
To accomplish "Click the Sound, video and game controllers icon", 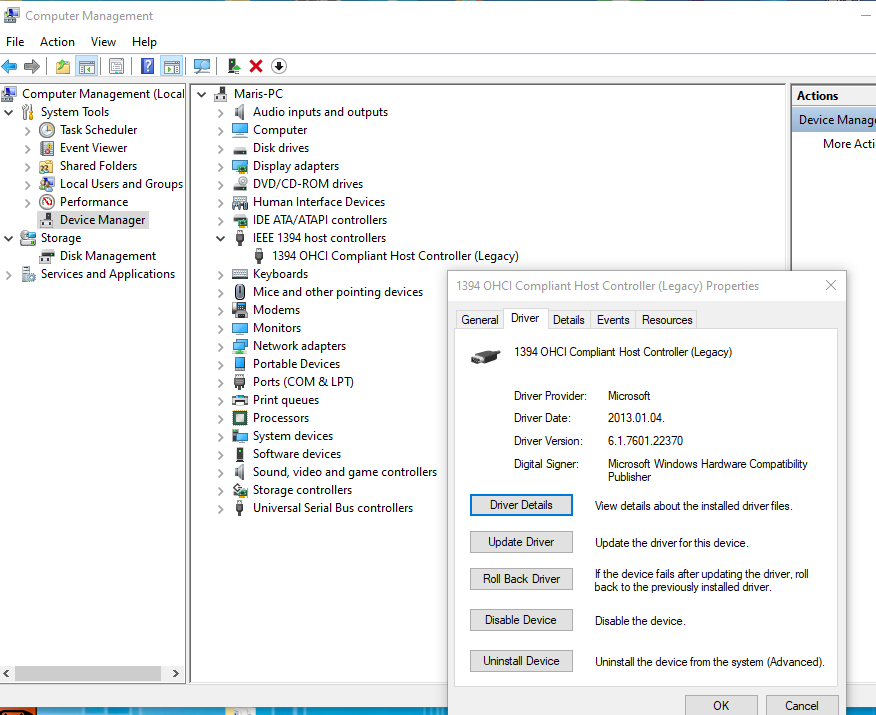I will [240, 472].
